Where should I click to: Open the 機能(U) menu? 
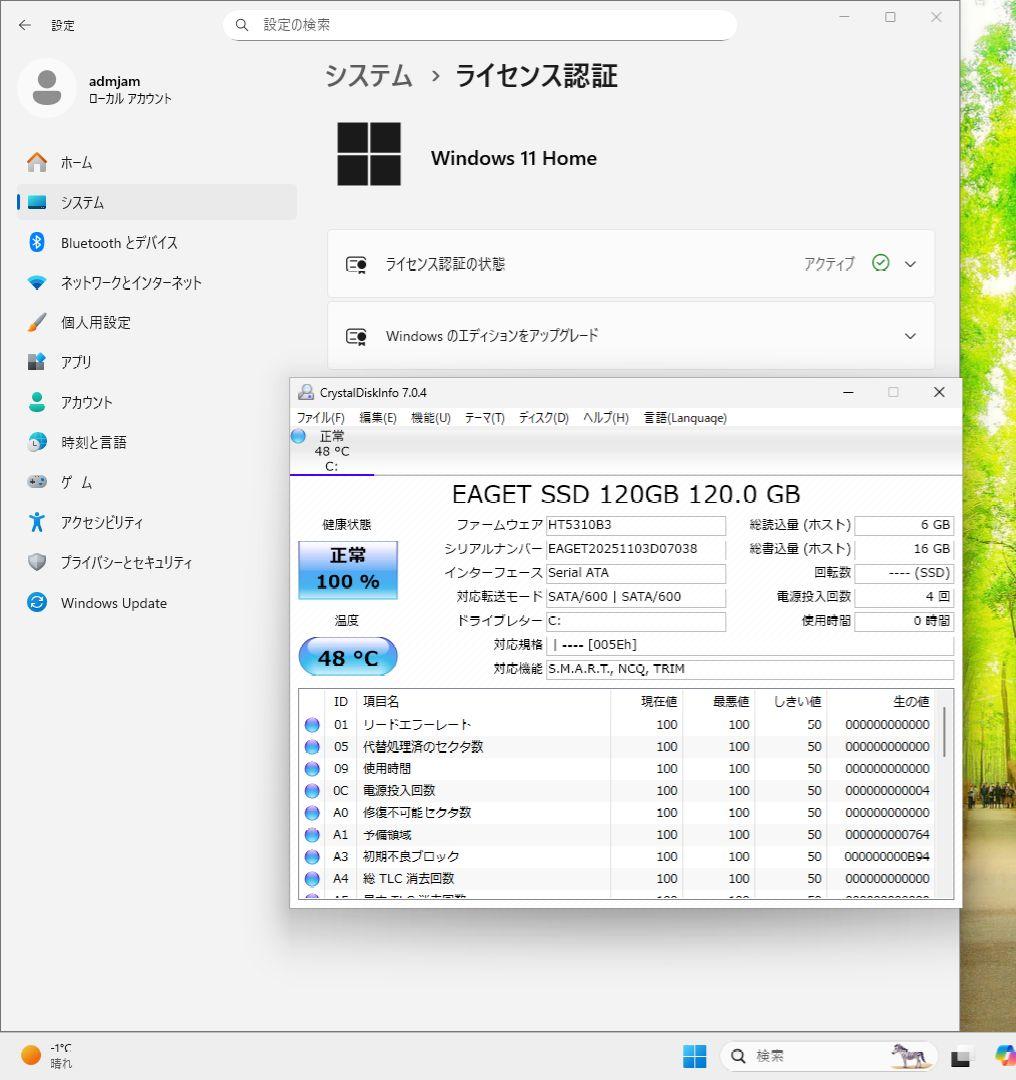[430, 418]
